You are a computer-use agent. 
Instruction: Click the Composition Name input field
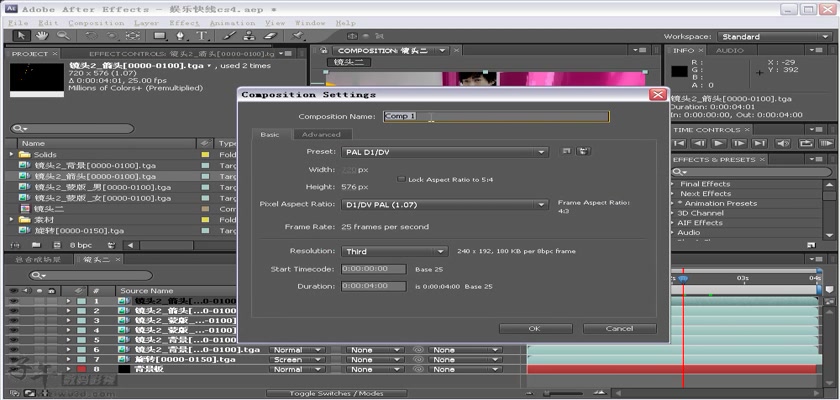[496, 116]
